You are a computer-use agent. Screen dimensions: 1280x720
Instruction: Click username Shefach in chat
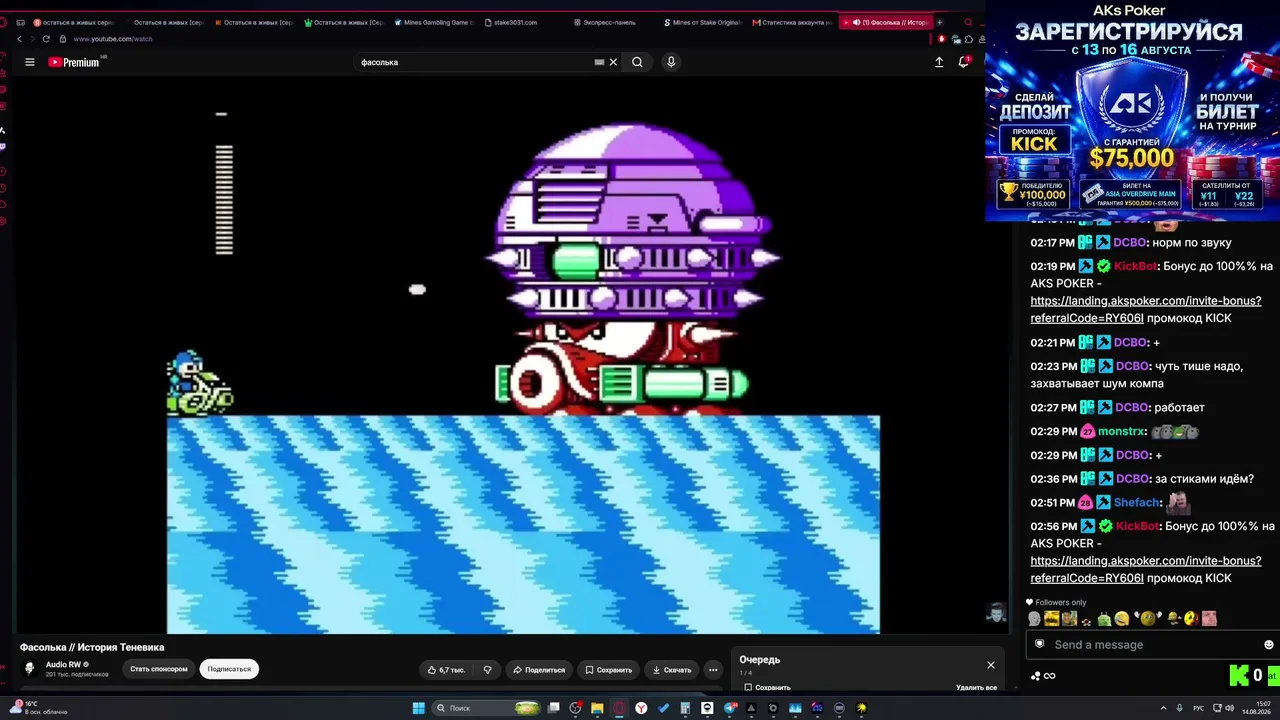1137,503
